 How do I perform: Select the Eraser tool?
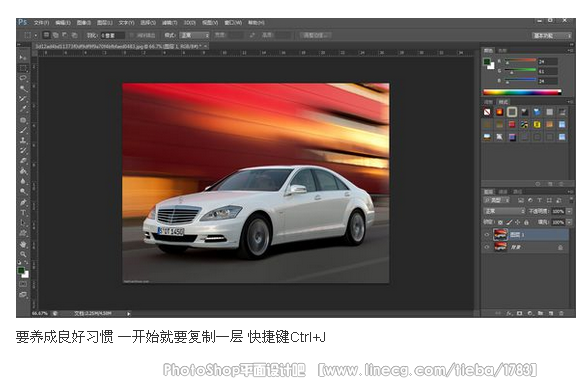point(23,161)
